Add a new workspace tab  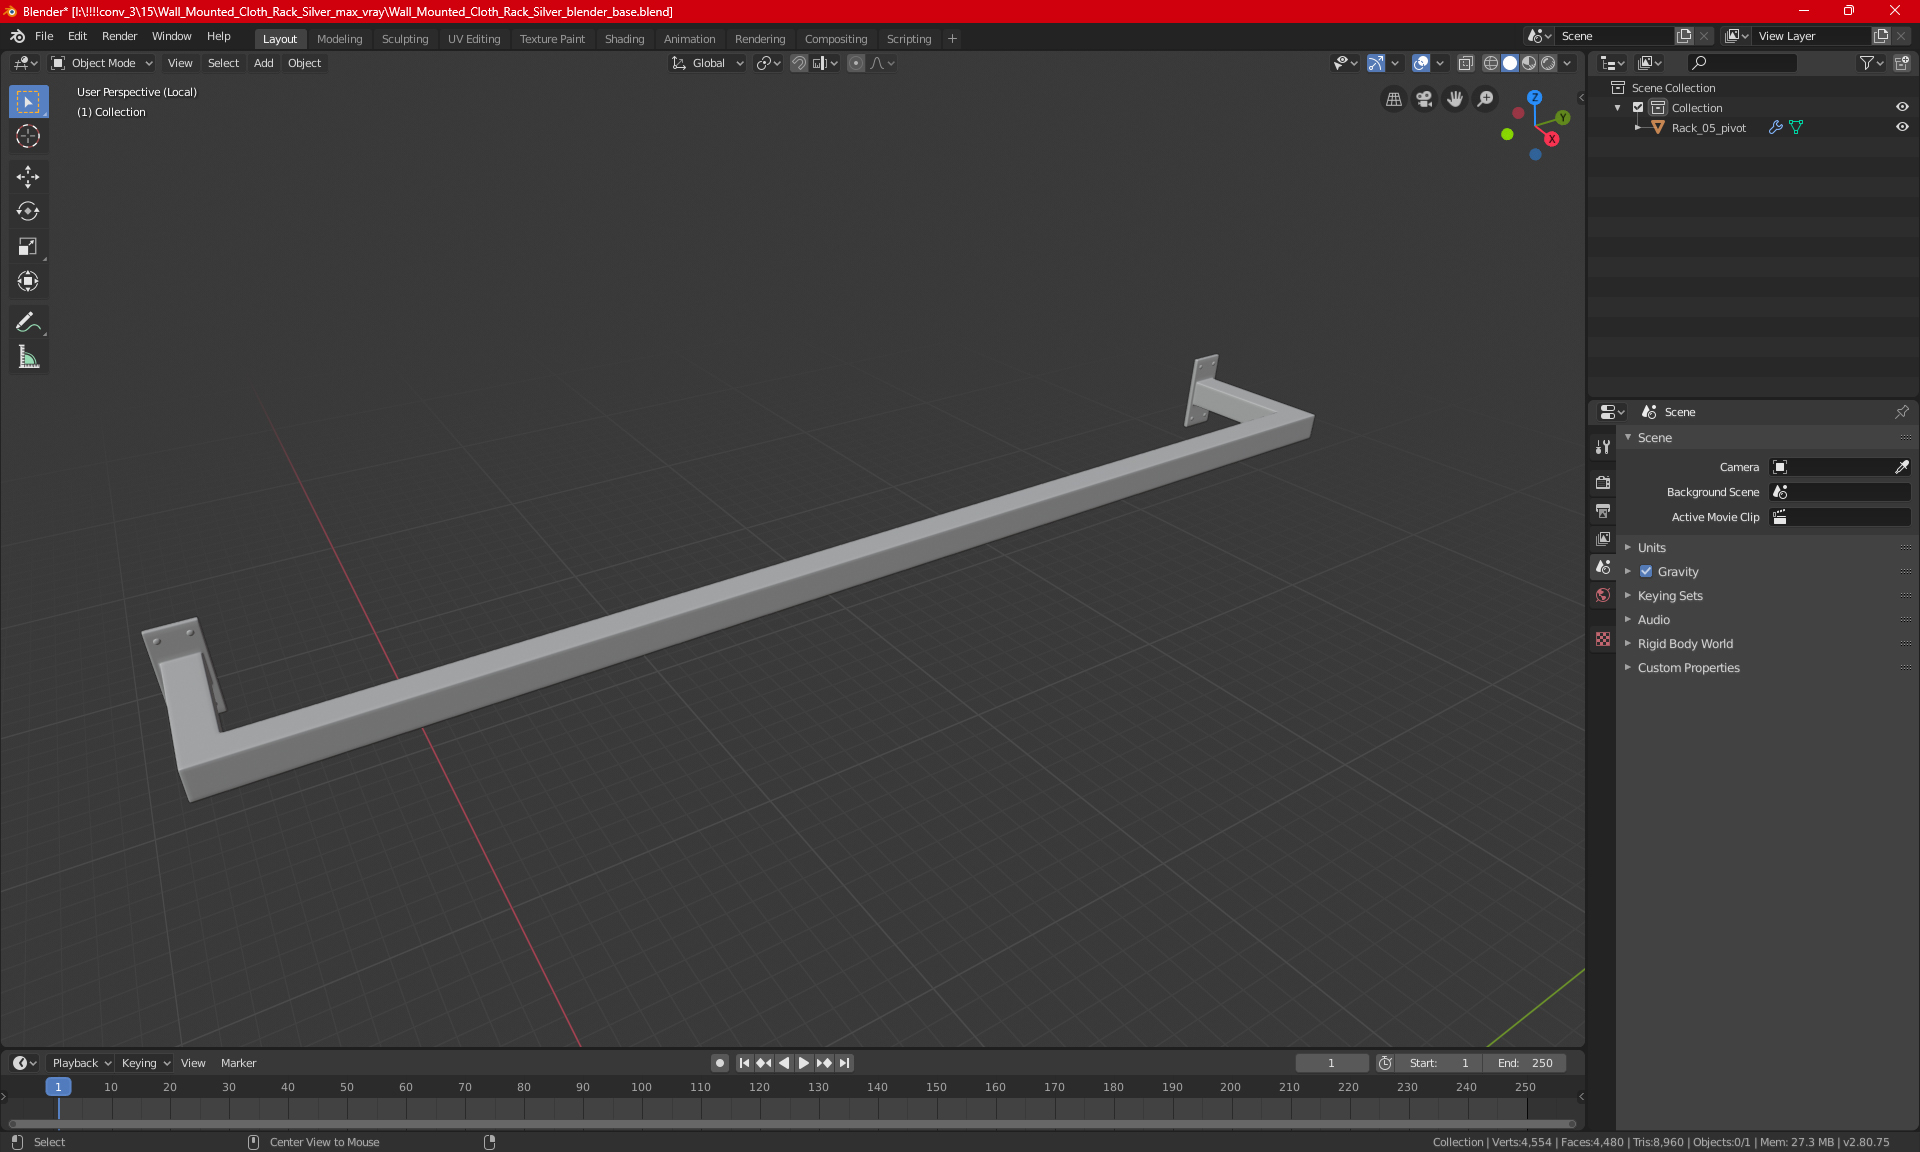pos(952,39)
